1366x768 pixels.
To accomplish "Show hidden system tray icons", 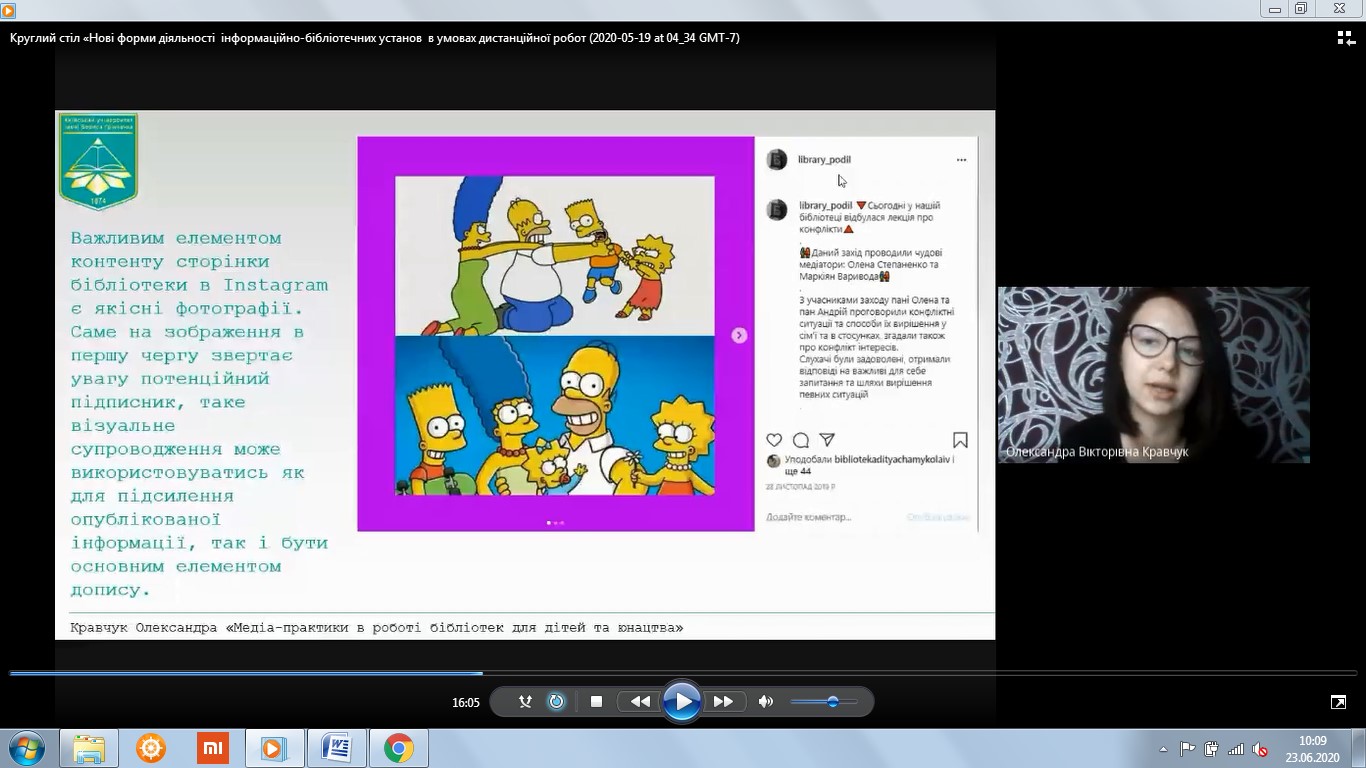I will [1163, 749].
